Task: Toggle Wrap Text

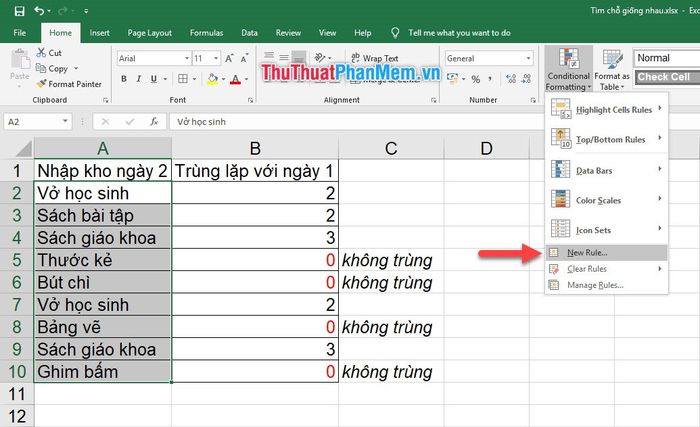Action: click(x=374, y=58)
